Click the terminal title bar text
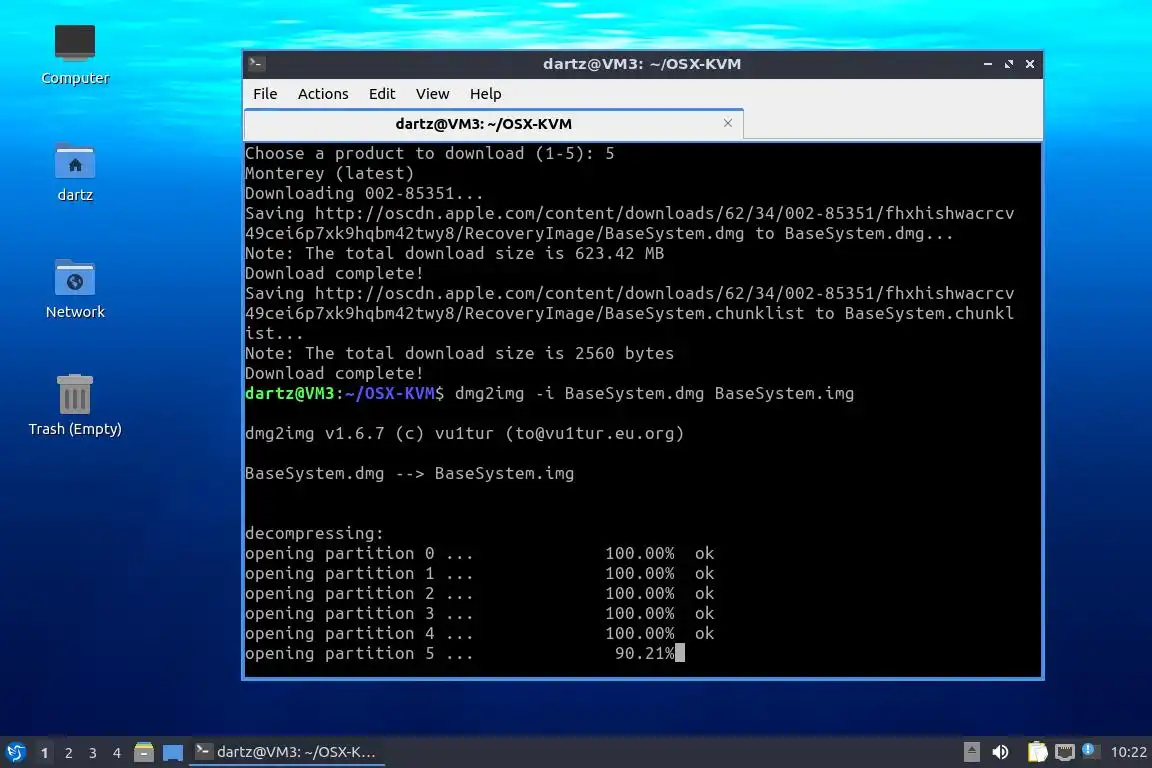Screen dimensions: 1152x768 [641, 64]
